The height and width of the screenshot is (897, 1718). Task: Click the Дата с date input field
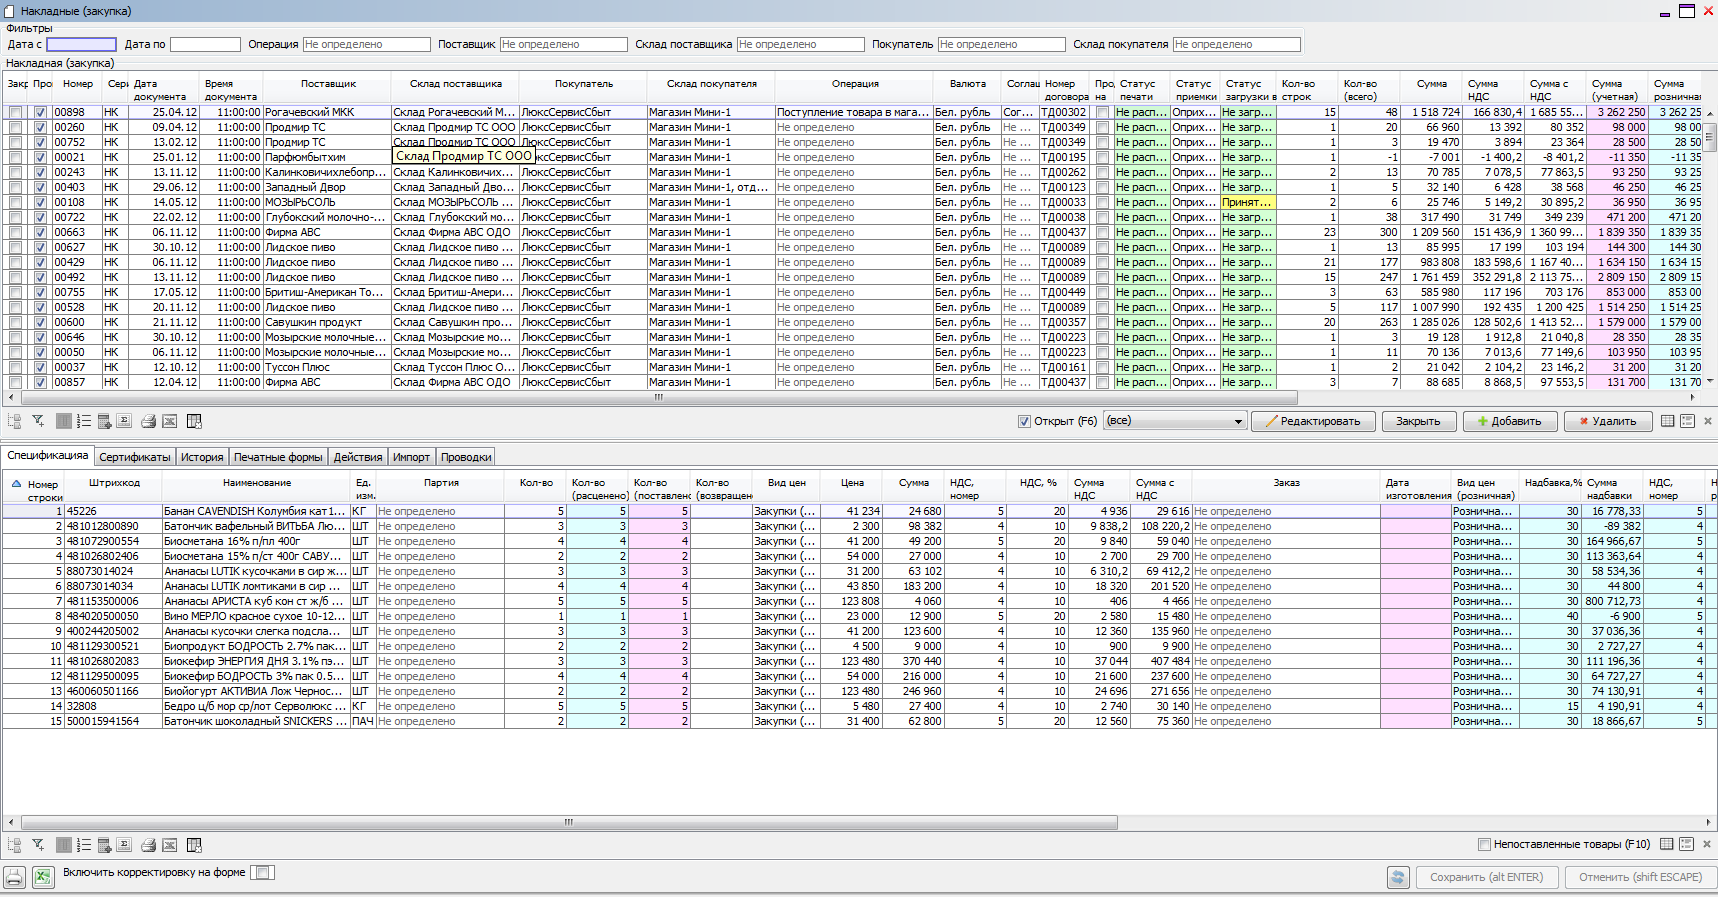tap(82, 45)
